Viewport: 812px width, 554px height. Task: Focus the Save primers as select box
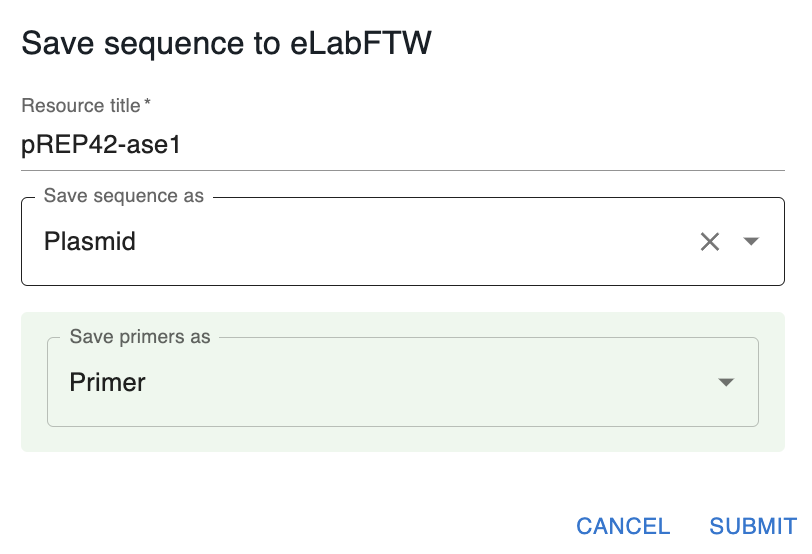coord(400,382)
